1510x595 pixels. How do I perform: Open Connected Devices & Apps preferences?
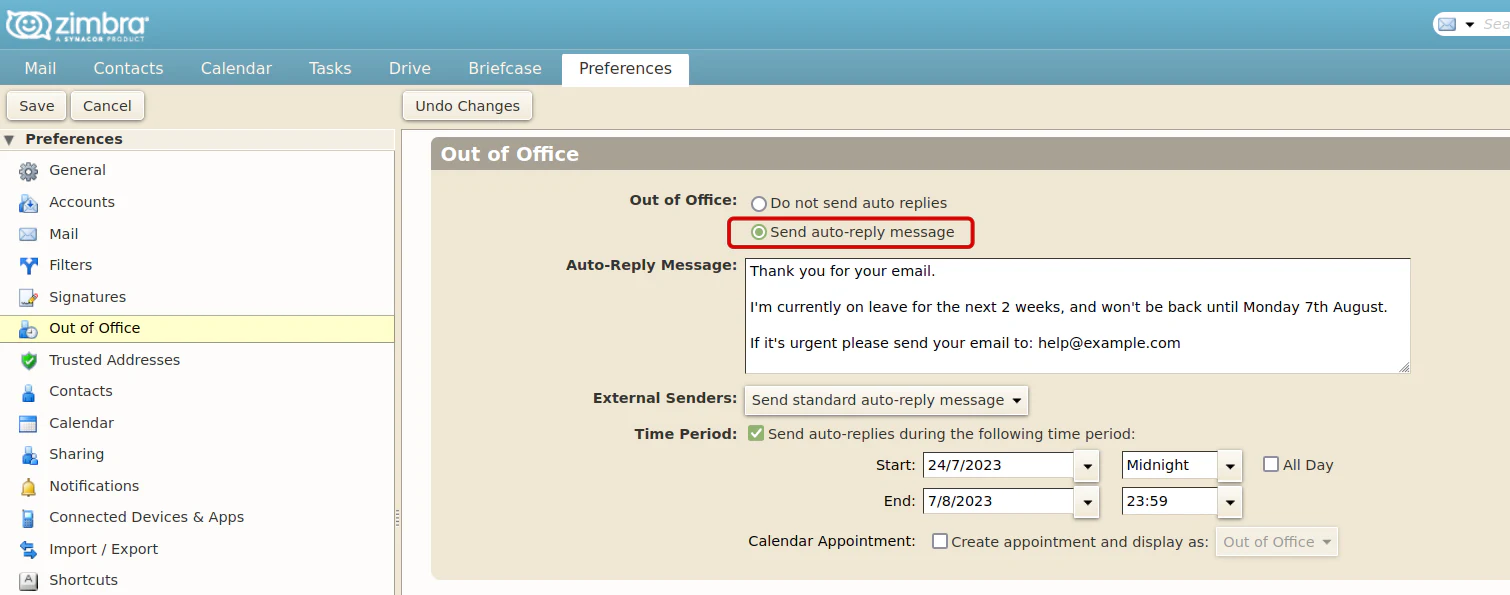tap(197, 517)
